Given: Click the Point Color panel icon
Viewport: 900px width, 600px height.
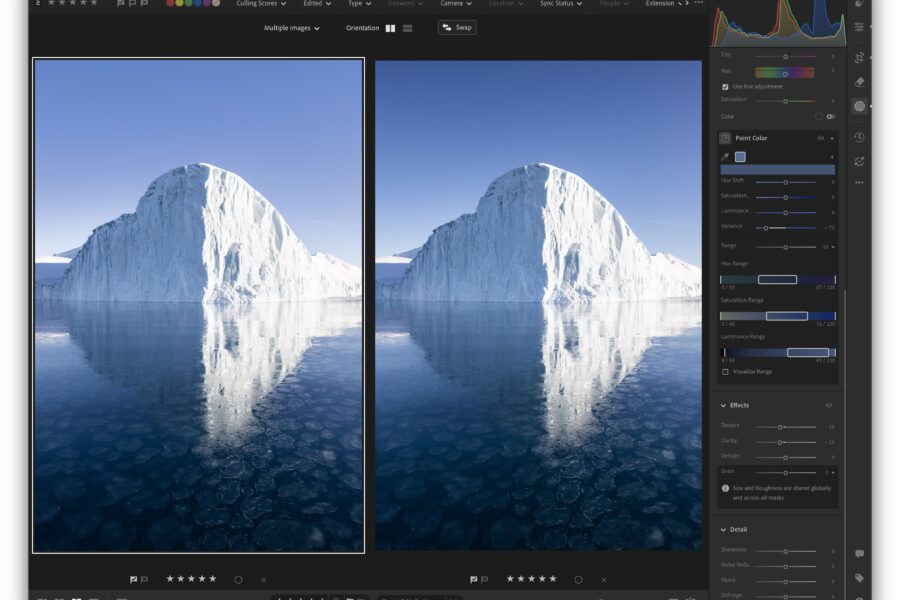Looking at the screenshot, I should pos(726,138).
